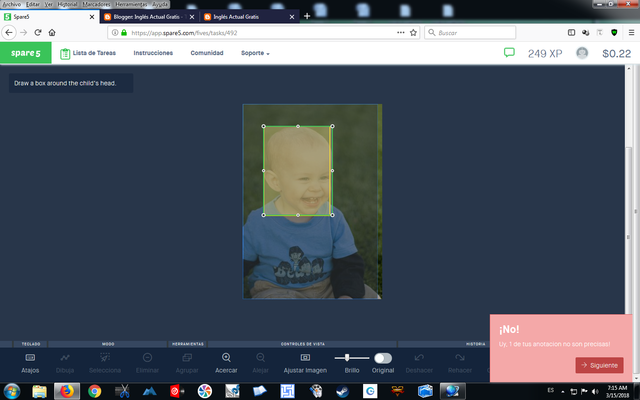Image resolution: width=640 pixels, height=400 pixels.
Task: Click the top-left handle of the box
Action: (x=264, y=126)
